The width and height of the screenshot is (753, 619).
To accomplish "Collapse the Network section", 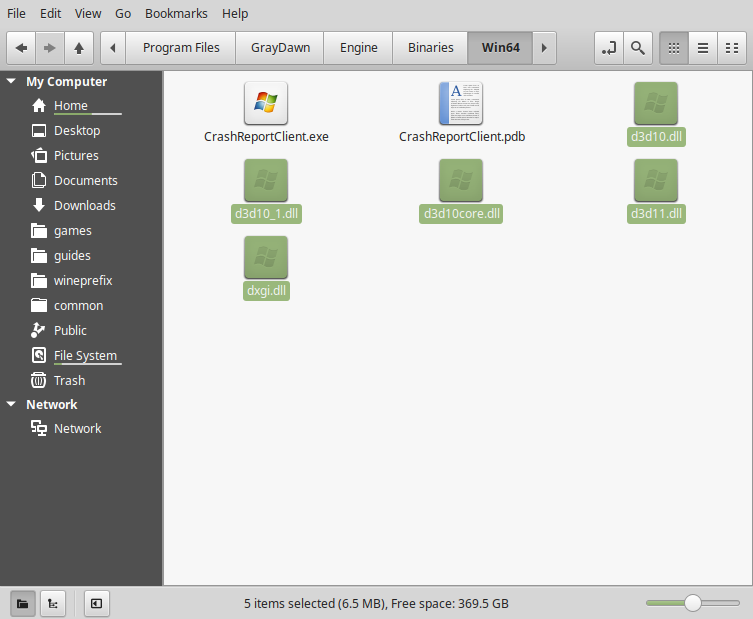I will [11, 404].
